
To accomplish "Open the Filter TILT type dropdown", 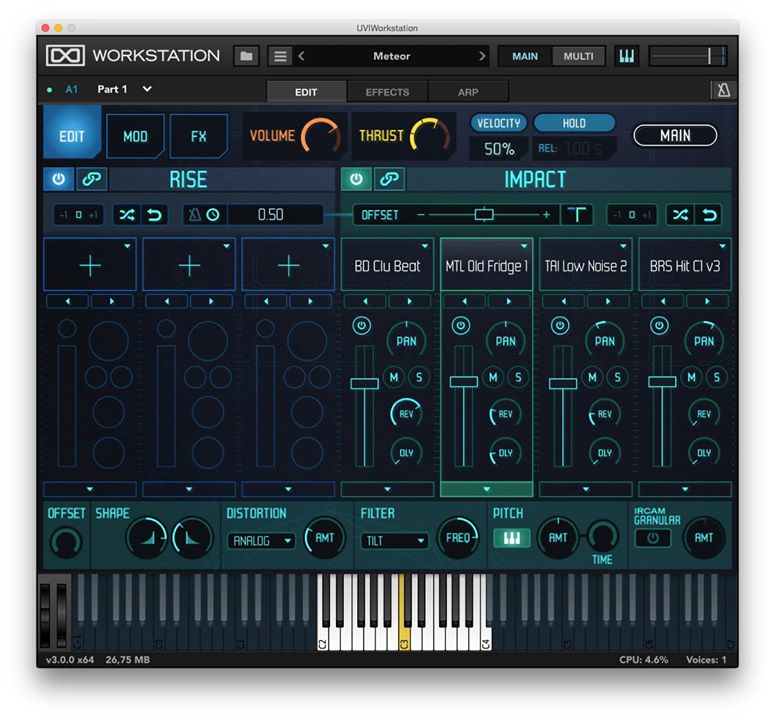I will pos(394,541).
